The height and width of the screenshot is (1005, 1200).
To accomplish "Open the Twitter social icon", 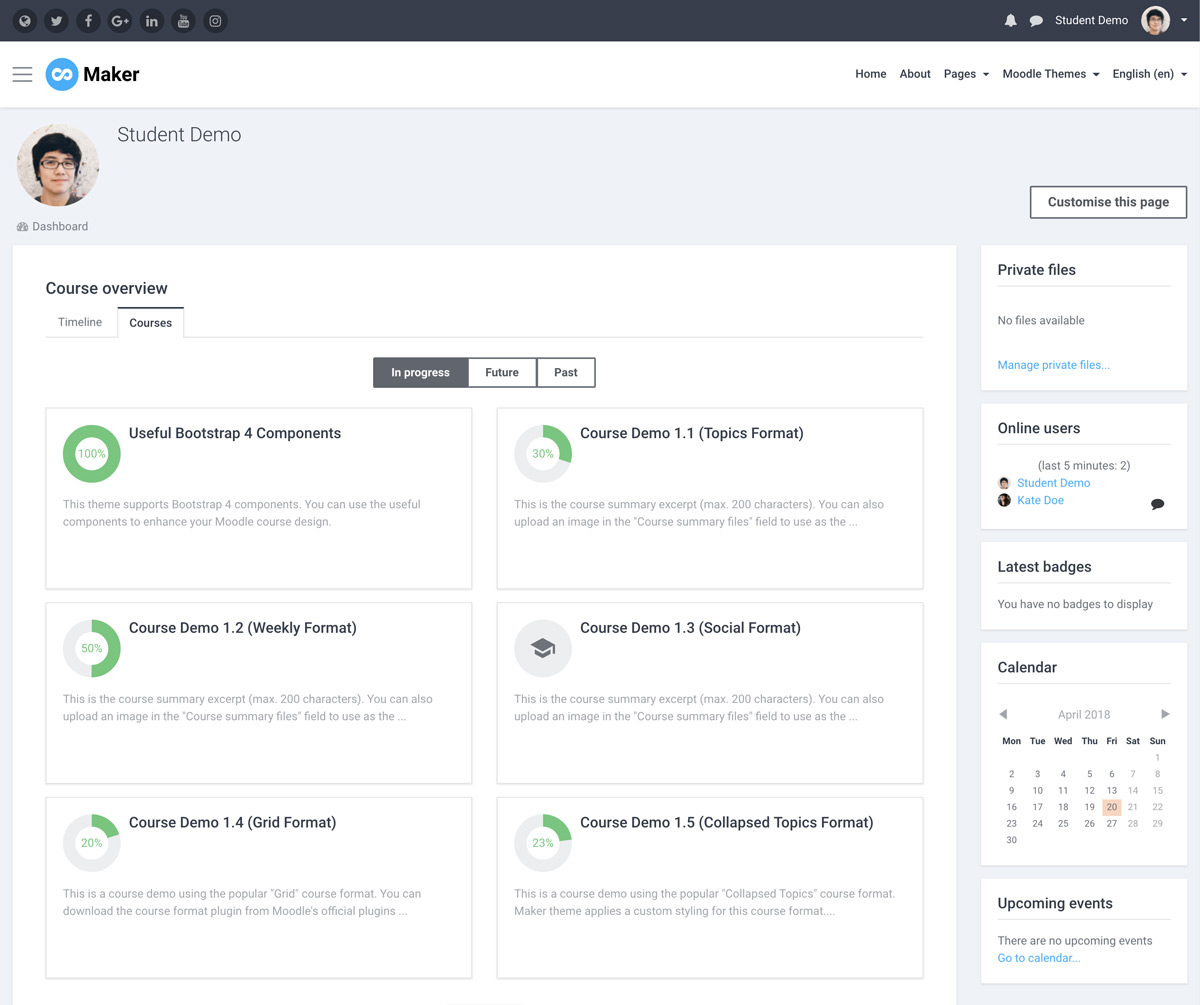I will tap(56, 20).
